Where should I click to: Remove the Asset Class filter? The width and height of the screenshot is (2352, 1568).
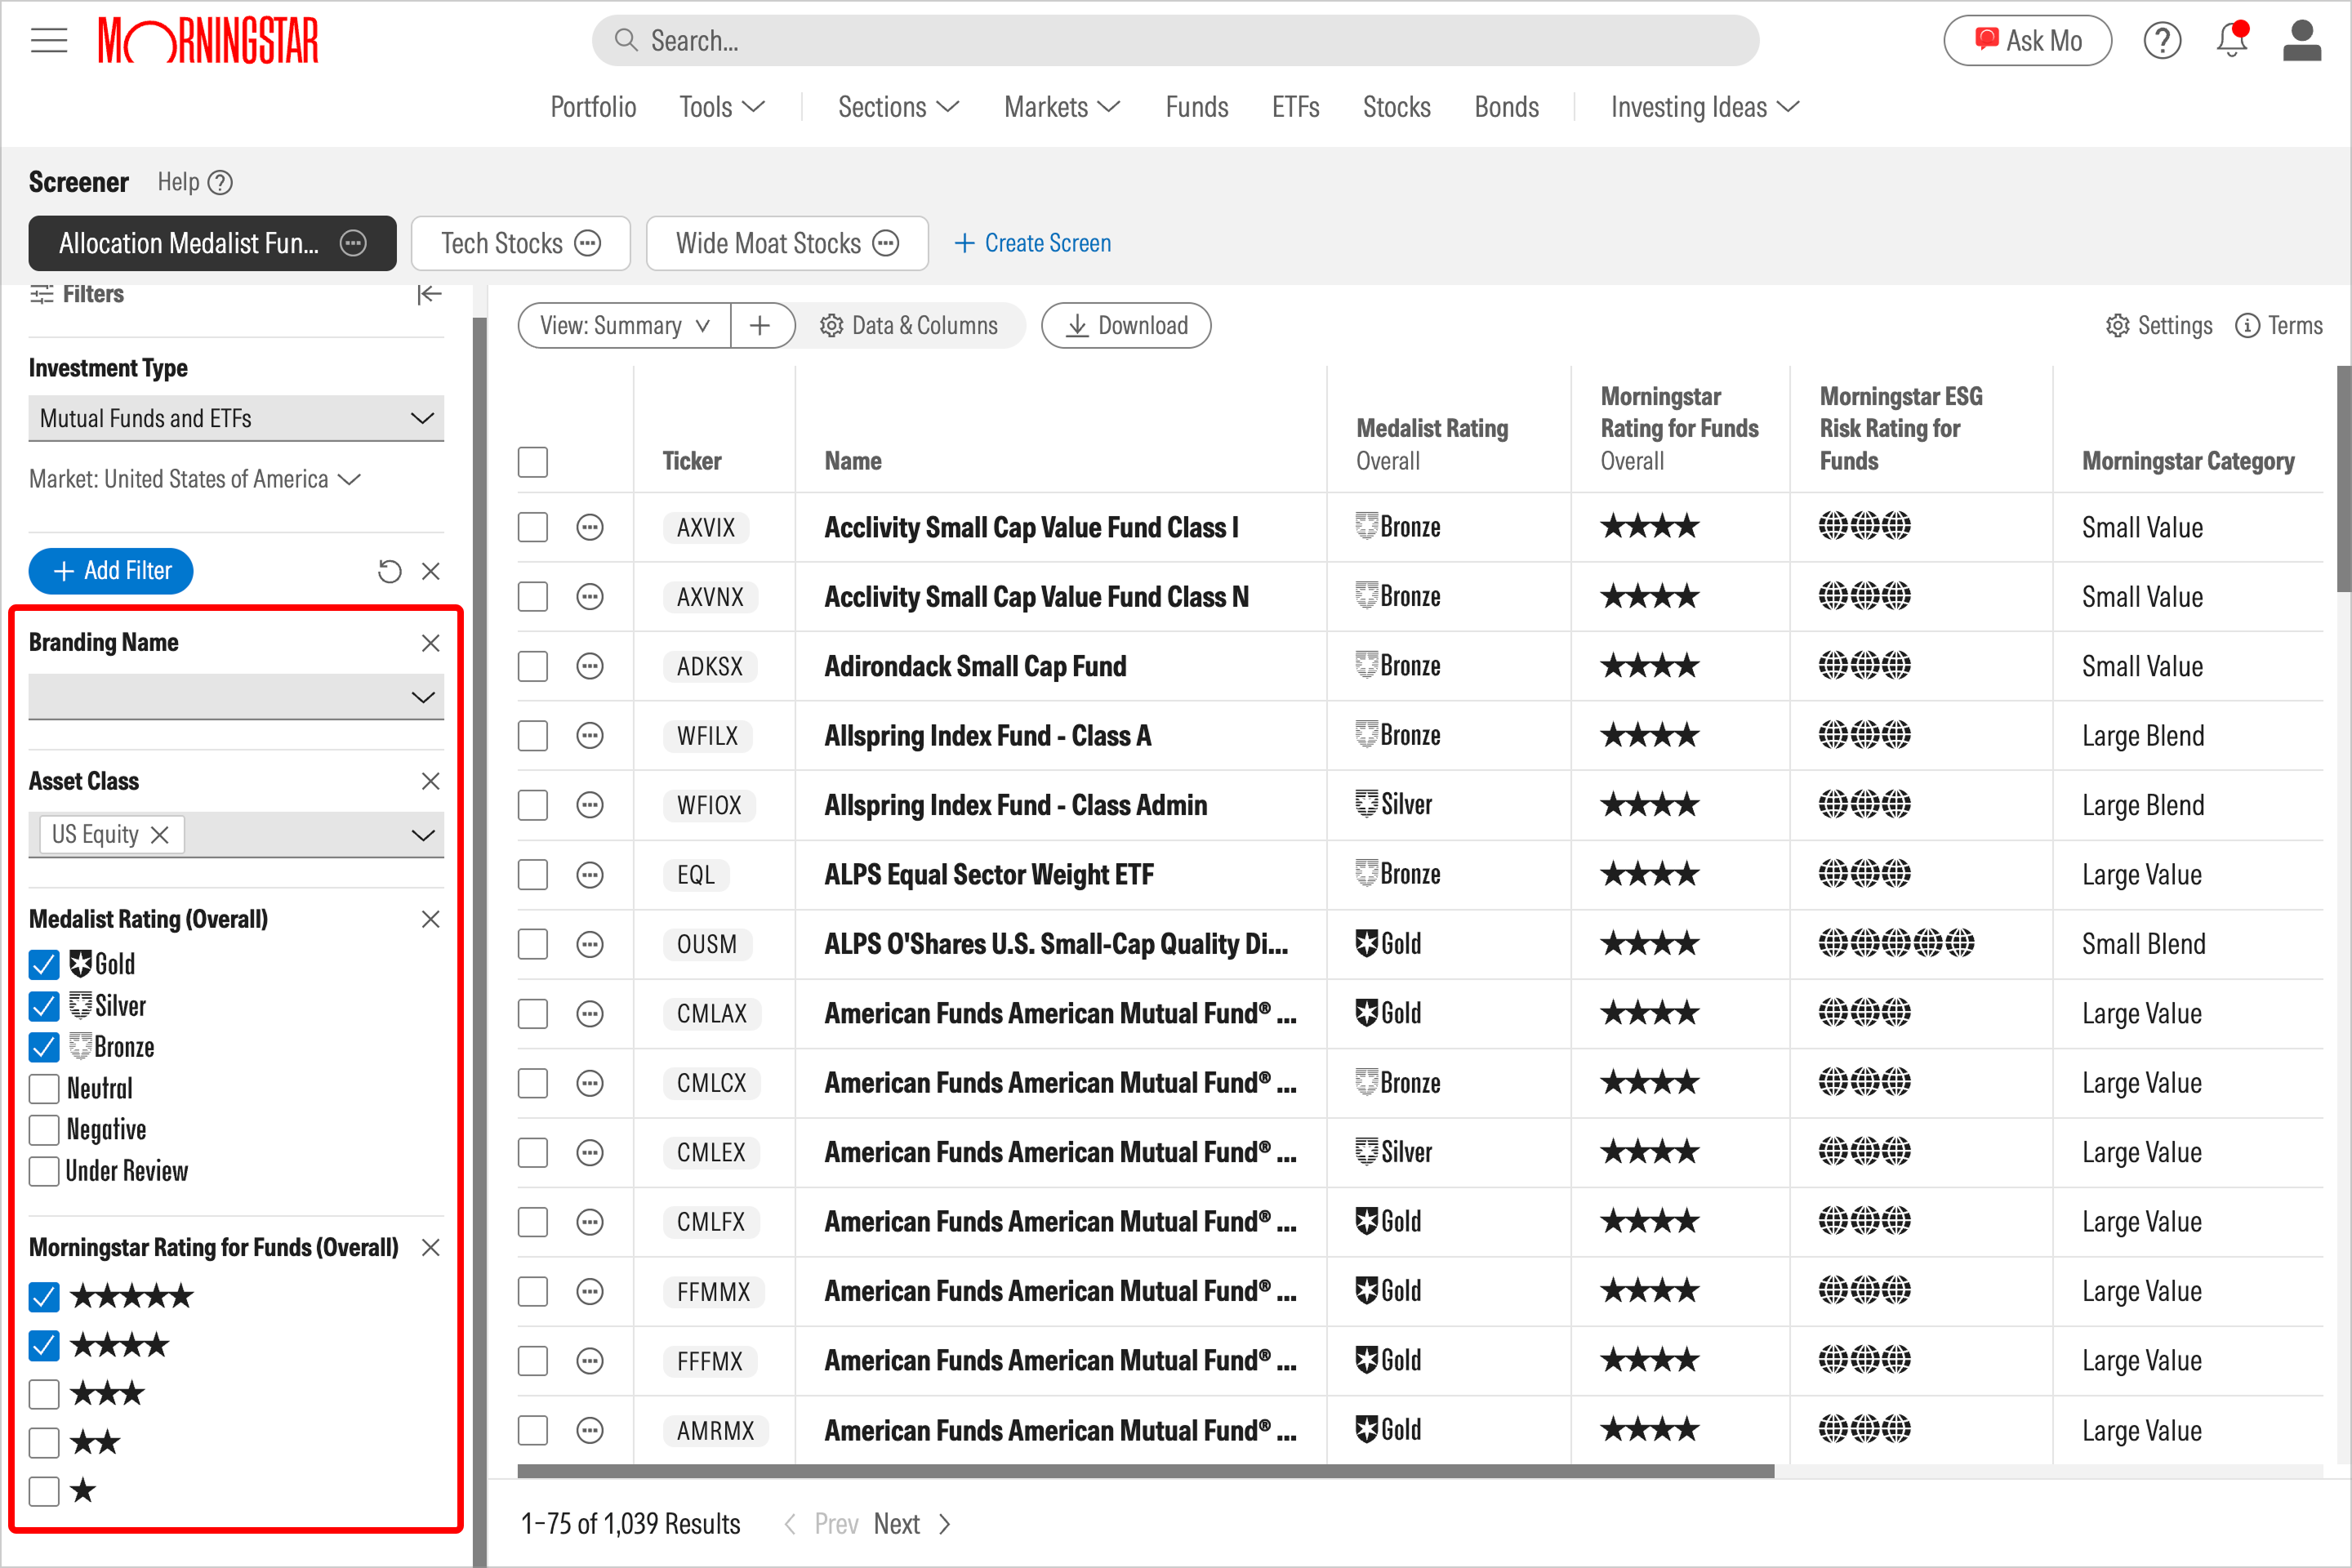[431, 781]
